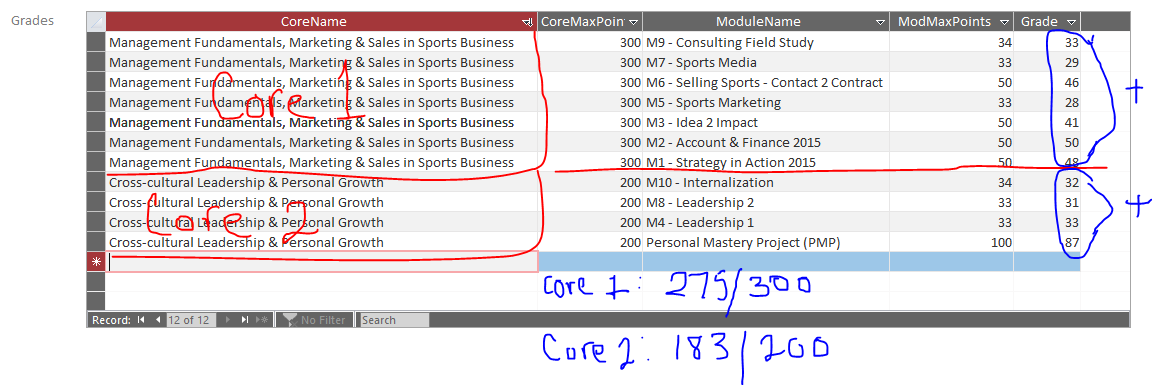Select the ModuleName column header label
The height and width of the screenshot is (385, 1152).
point(759,22)
